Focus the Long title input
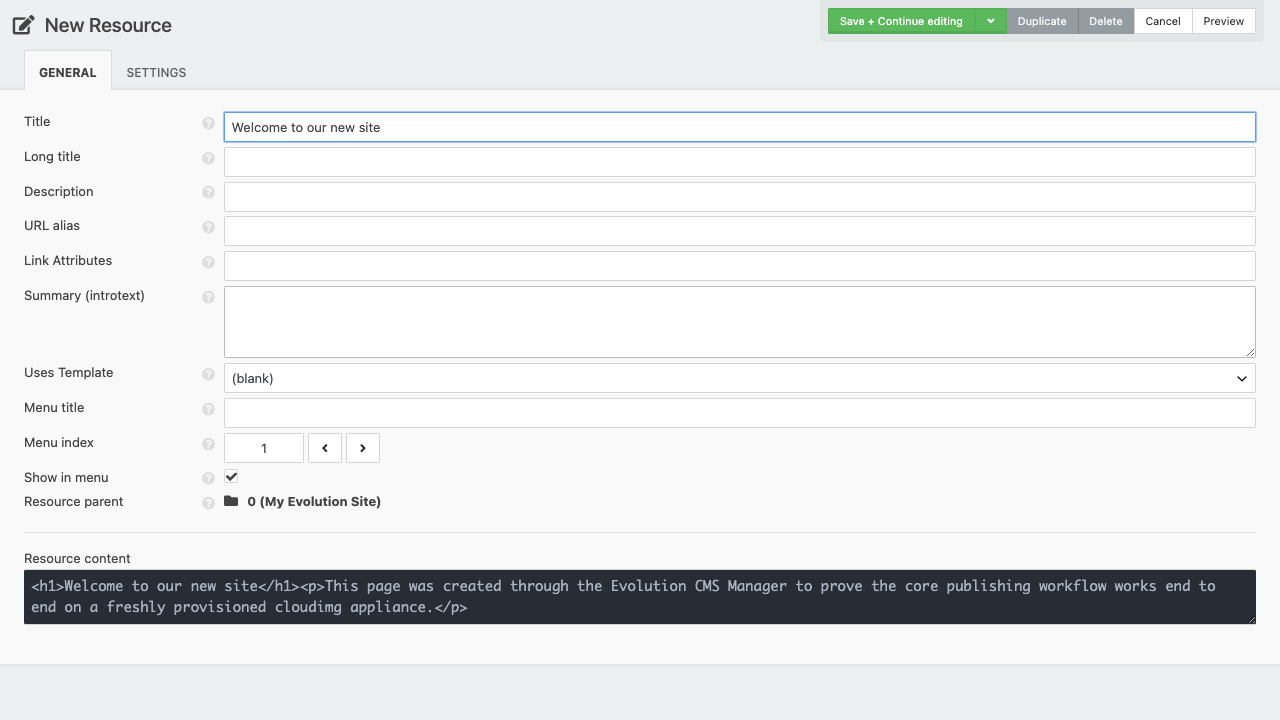Image resolution: width=1280 pixels, height=720 pixels. 740,162
